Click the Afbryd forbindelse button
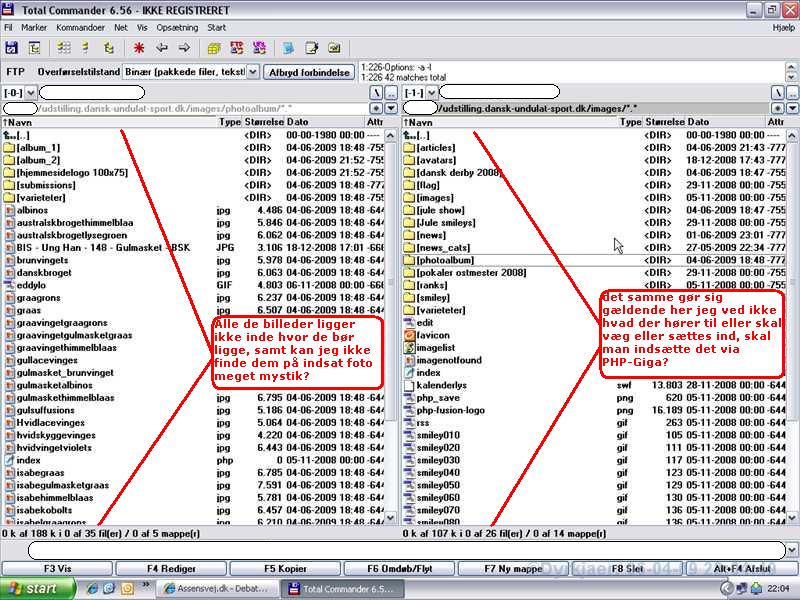Viewport: 800px width, 600px height. click(309, 72)
